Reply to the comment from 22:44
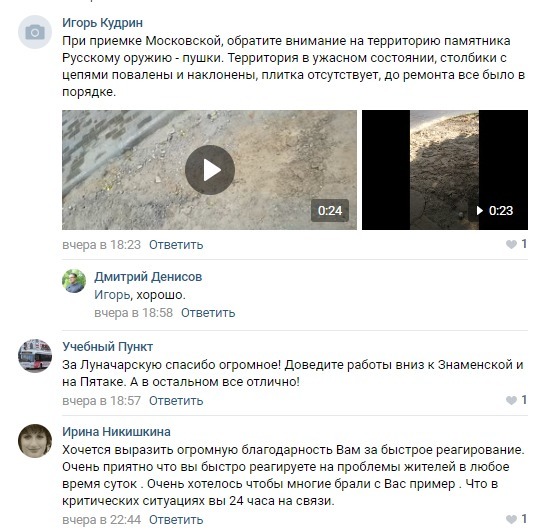 click(x=176, y=520)
